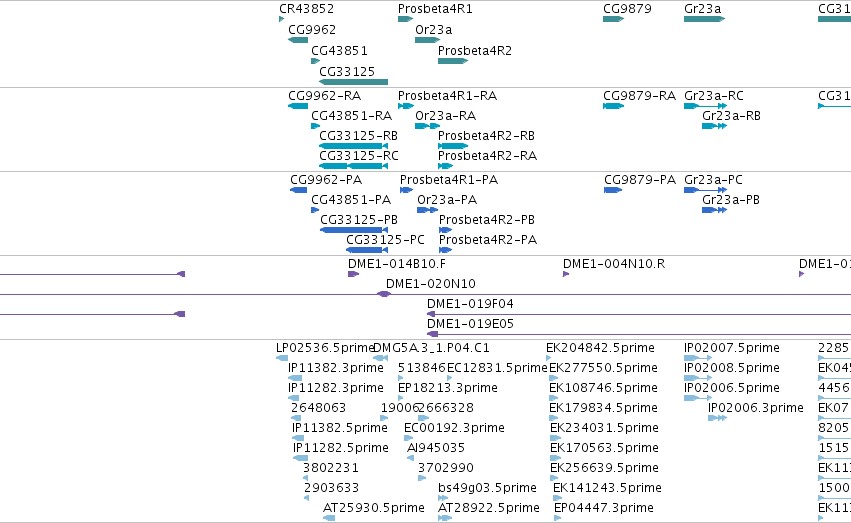Click the CG9962-RA transcript label
This screenshot has width=851, height=523.
(x=324, y=95)
